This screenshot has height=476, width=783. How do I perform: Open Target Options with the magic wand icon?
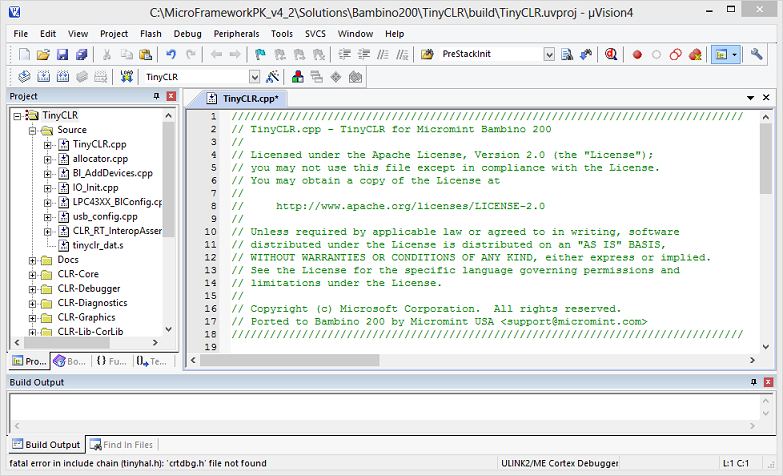coord(273,76)
